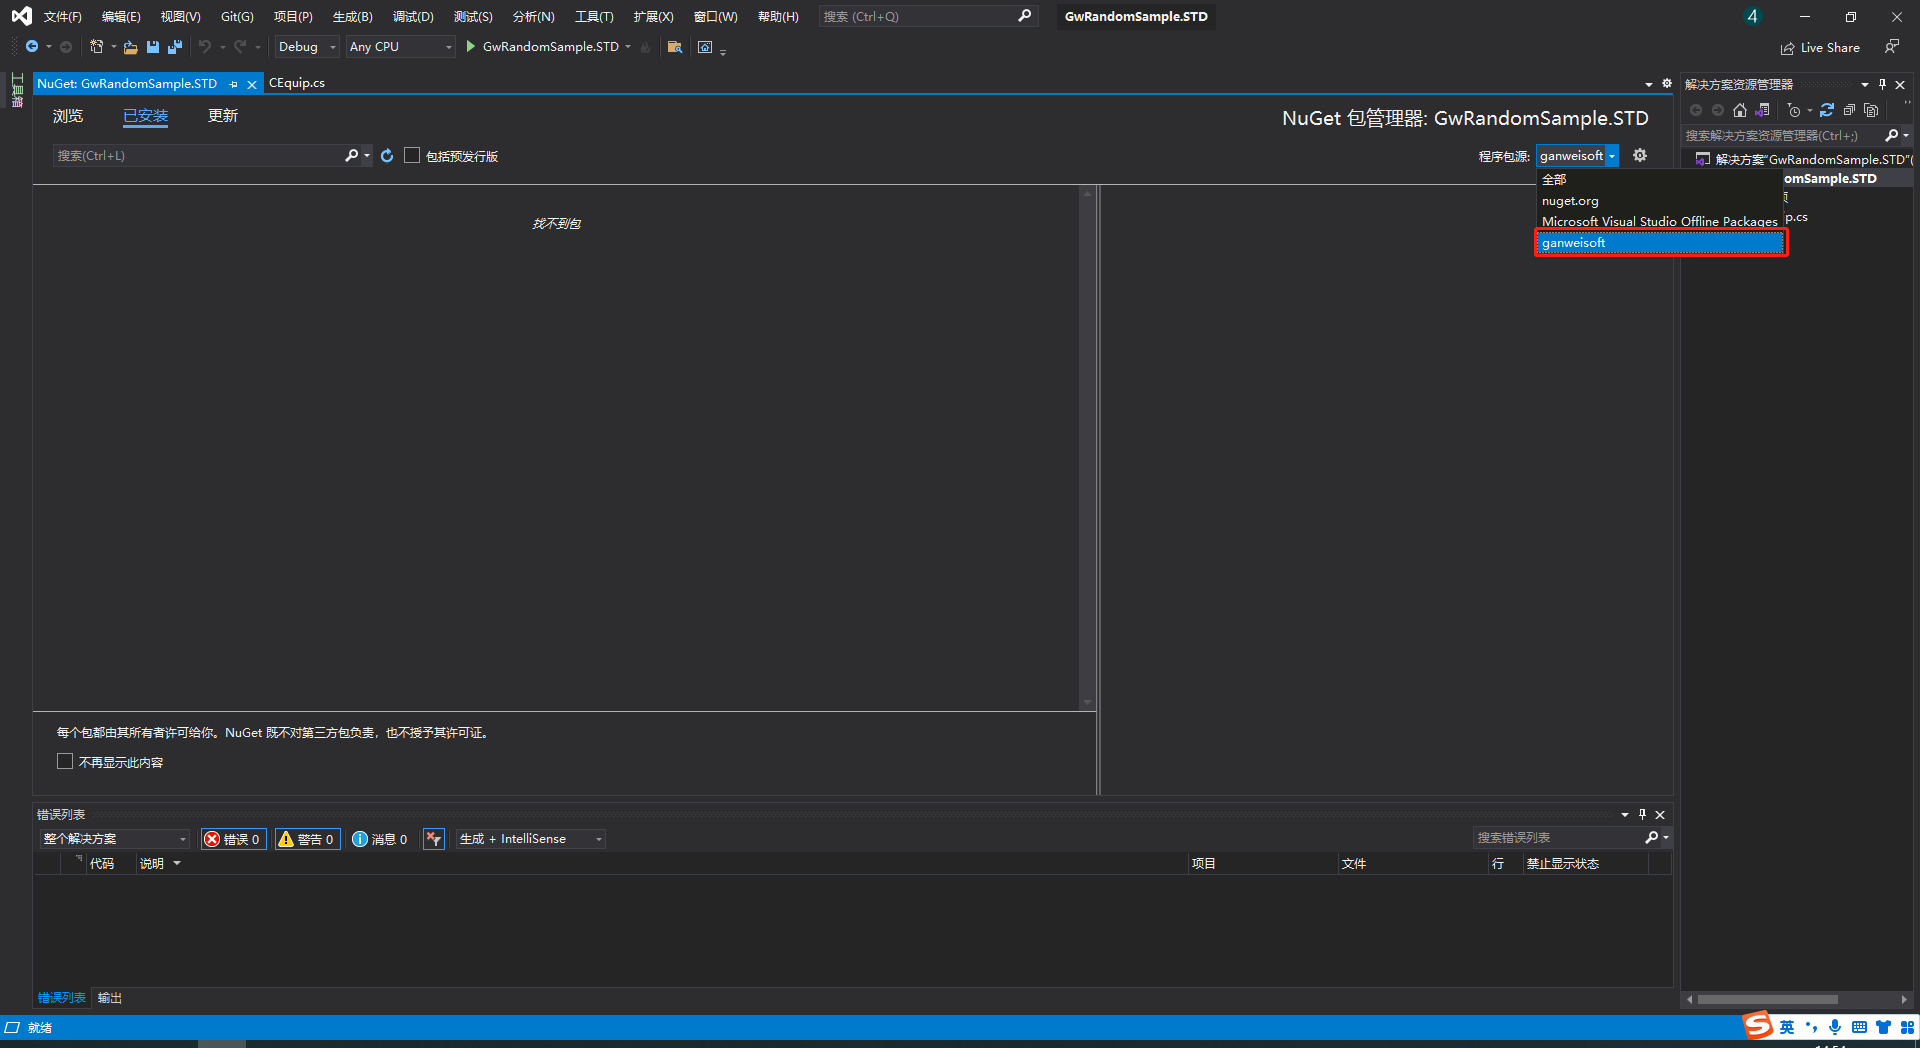This screenshot has height=1048, width=1920.
Task: Toggle the 警告 0 warnings filter
Action: coord(307,839)
